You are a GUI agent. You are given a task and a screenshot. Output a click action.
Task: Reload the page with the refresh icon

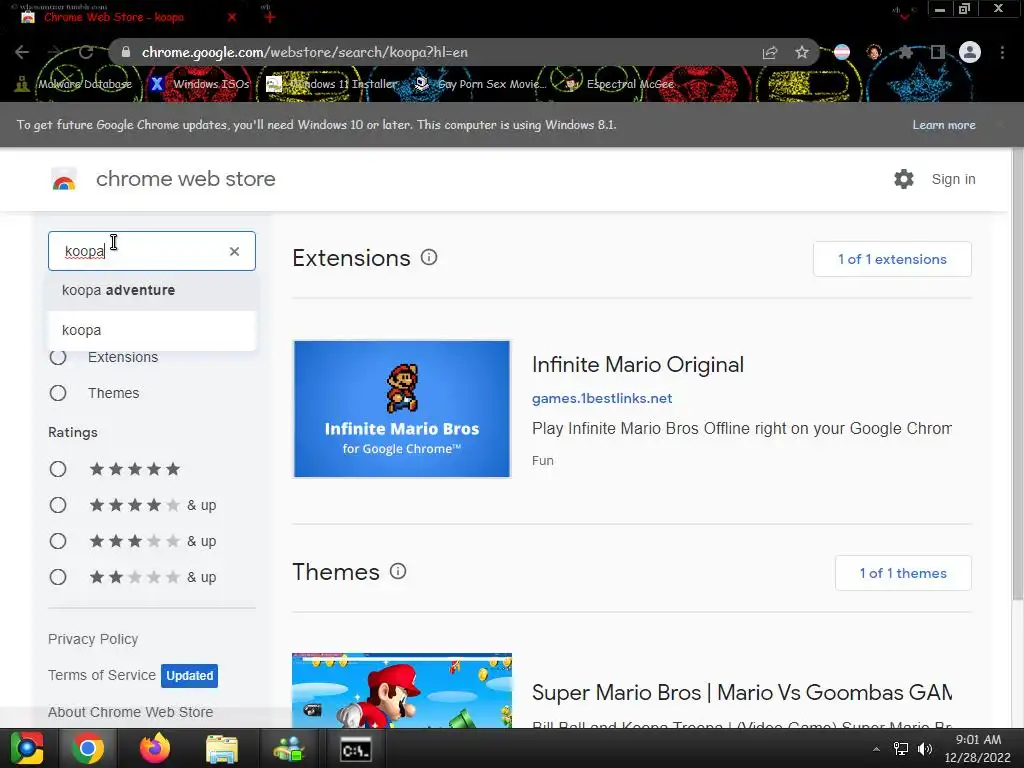pyautogui.click(x=86, y=52)
